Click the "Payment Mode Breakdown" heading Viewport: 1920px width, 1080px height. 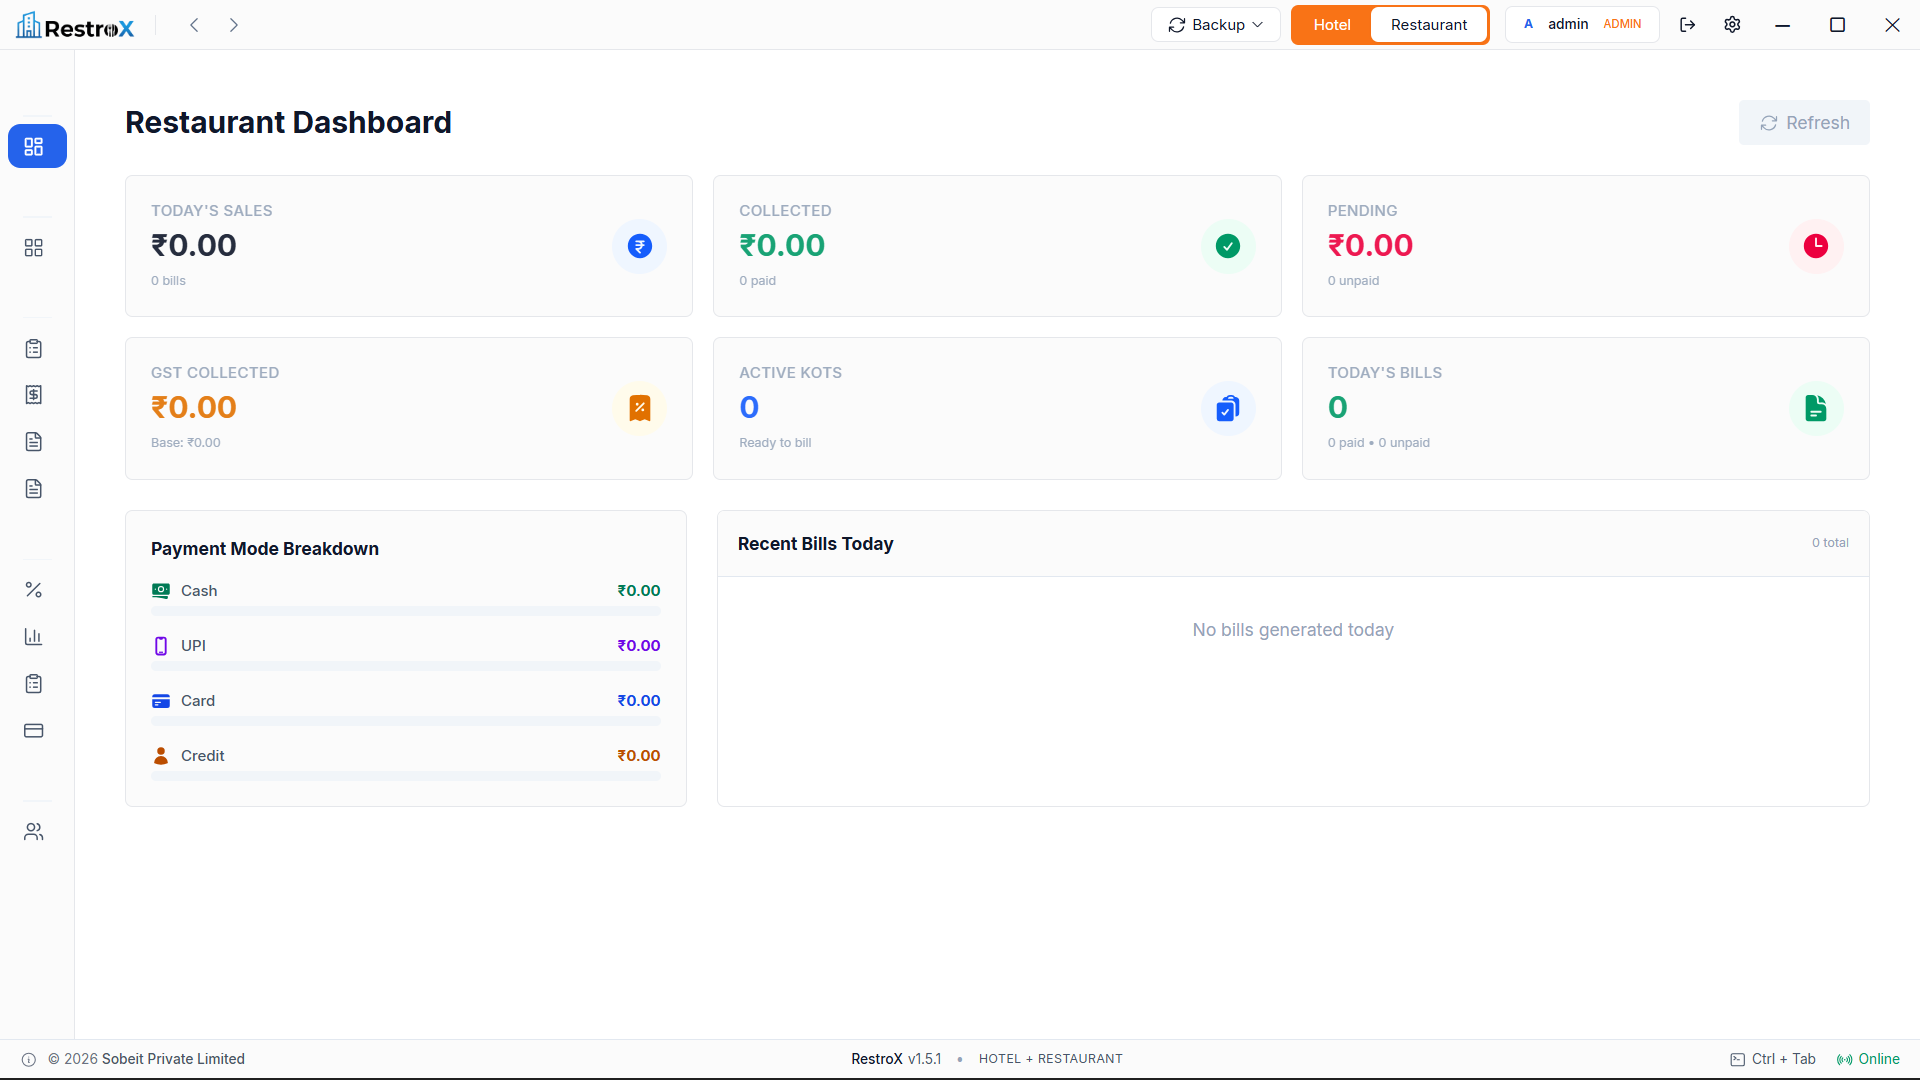coord(265,549)
